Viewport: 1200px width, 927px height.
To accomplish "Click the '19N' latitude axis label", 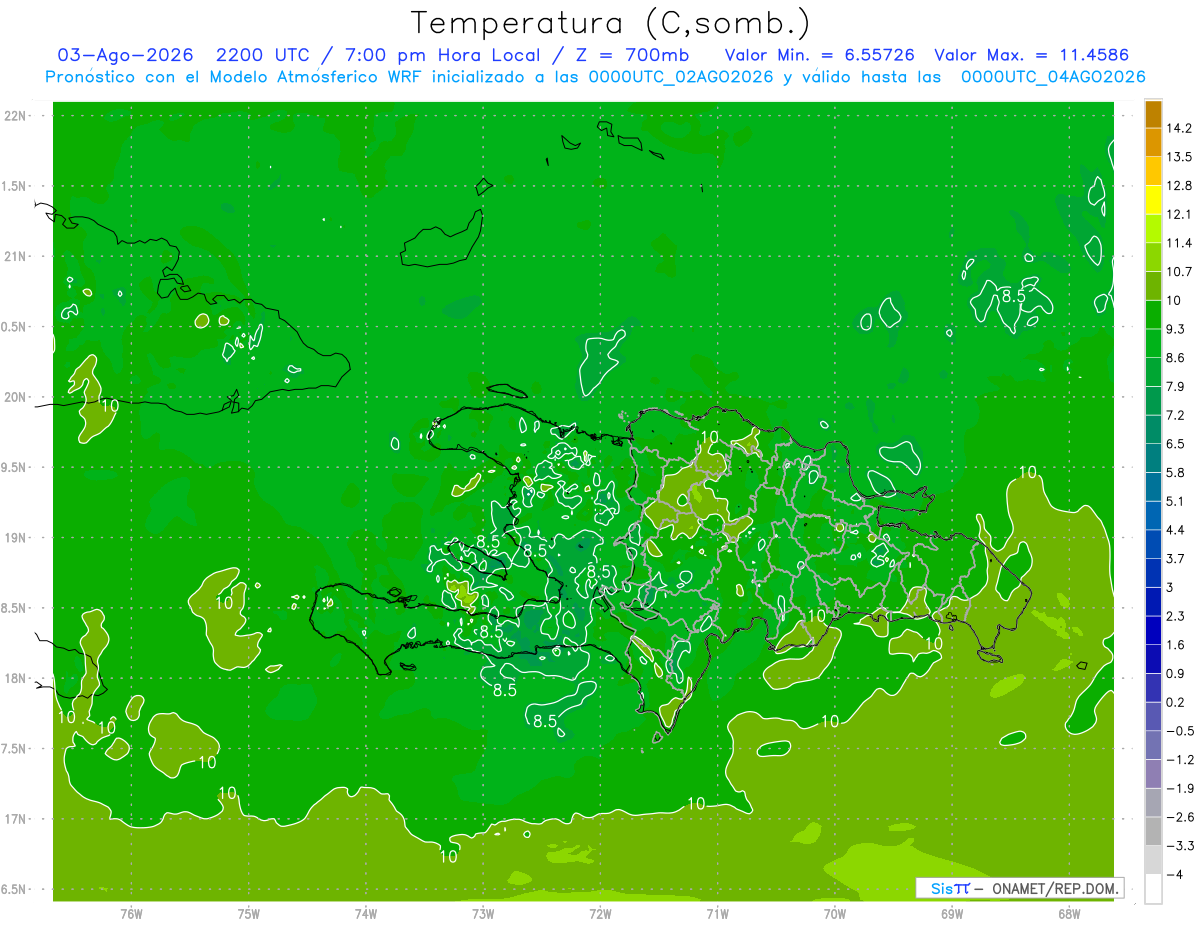I will click(x=16, y=538).
